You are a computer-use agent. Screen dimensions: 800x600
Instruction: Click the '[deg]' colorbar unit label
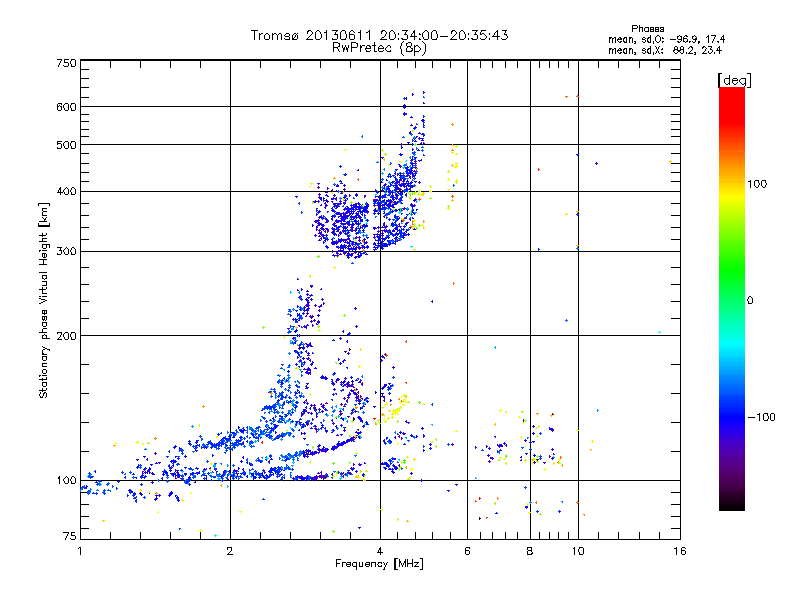coord(734,80)
